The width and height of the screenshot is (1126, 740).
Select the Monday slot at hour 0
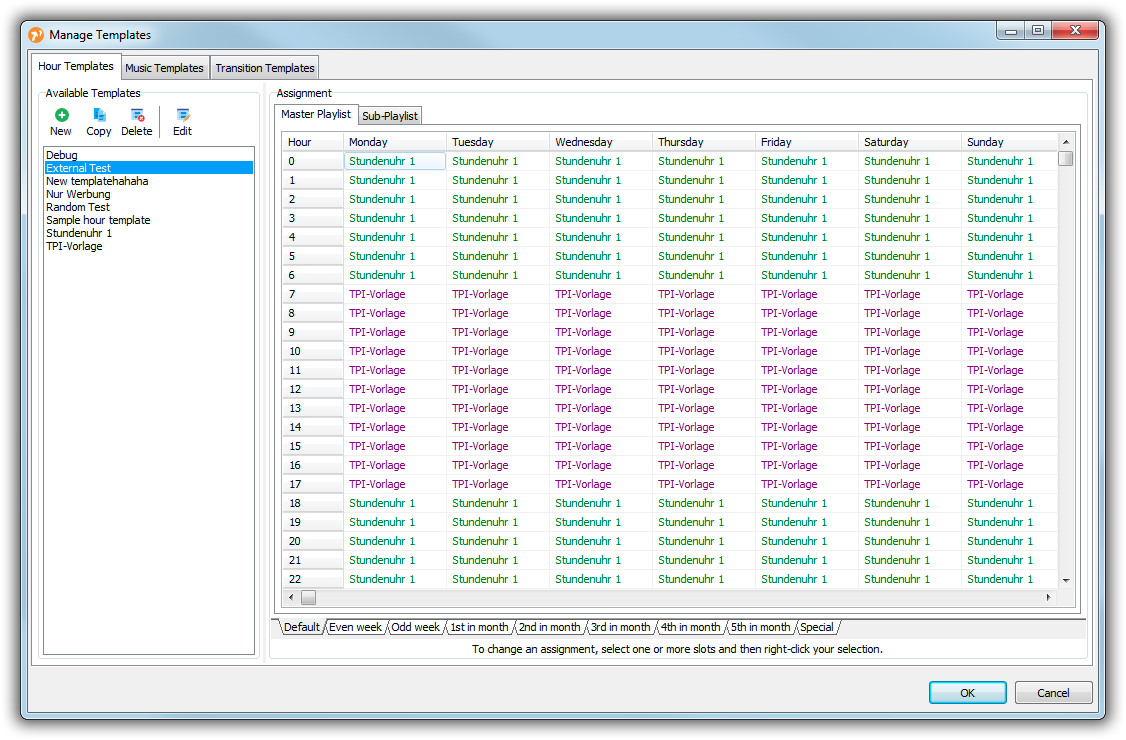[395, 161]
